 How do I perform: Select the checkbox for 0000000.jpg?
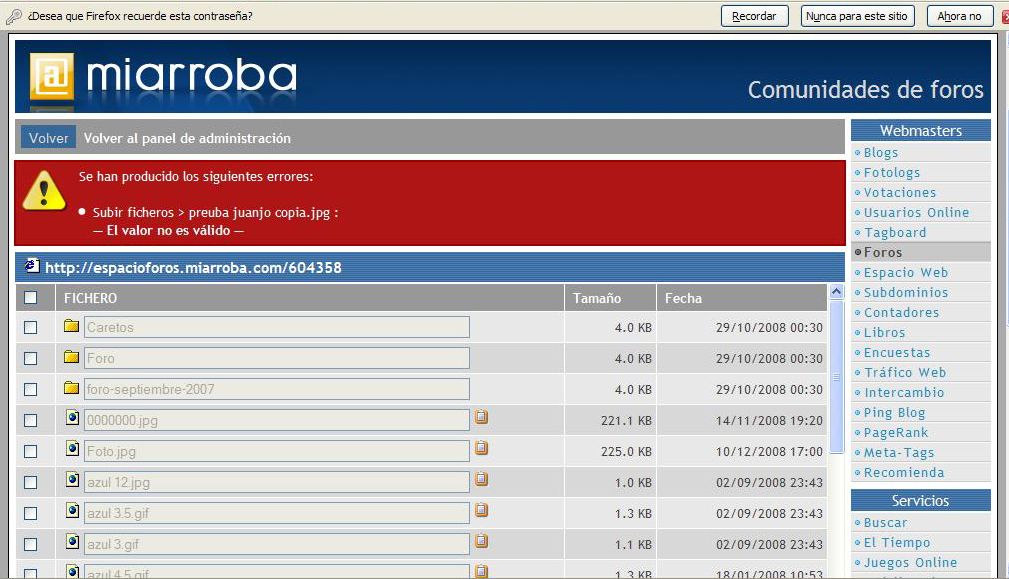click(30, 420)
